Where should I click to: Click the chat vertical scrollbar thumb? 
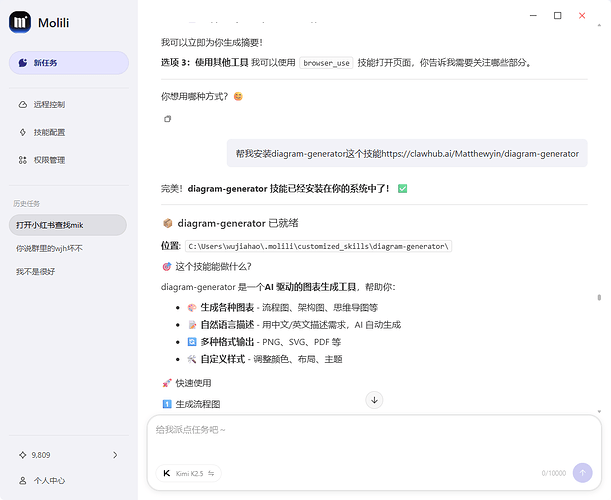(x=599, y=297)
